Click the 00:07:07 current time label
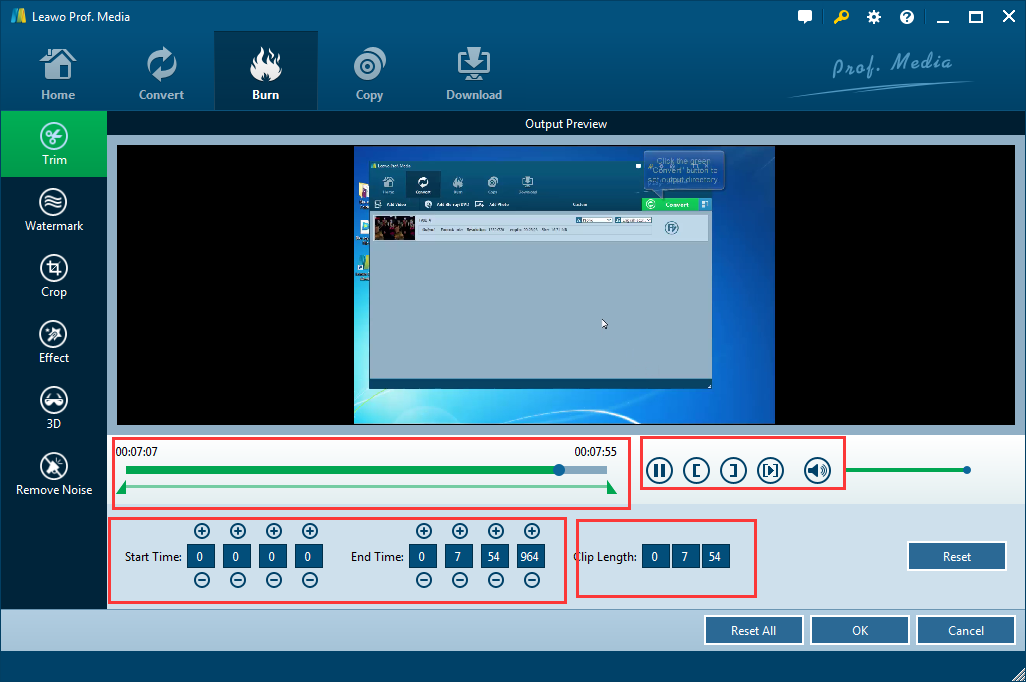1026x682 pixels. click(x=137, y=452)
